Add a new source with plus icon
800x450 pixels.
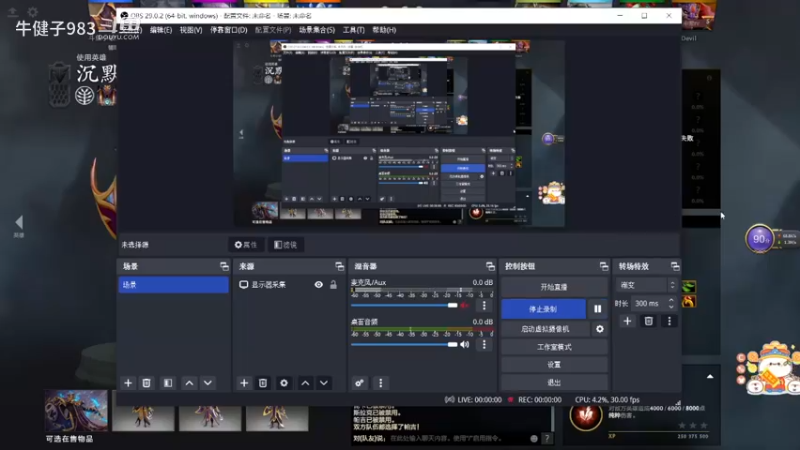(x=244, y=383)
